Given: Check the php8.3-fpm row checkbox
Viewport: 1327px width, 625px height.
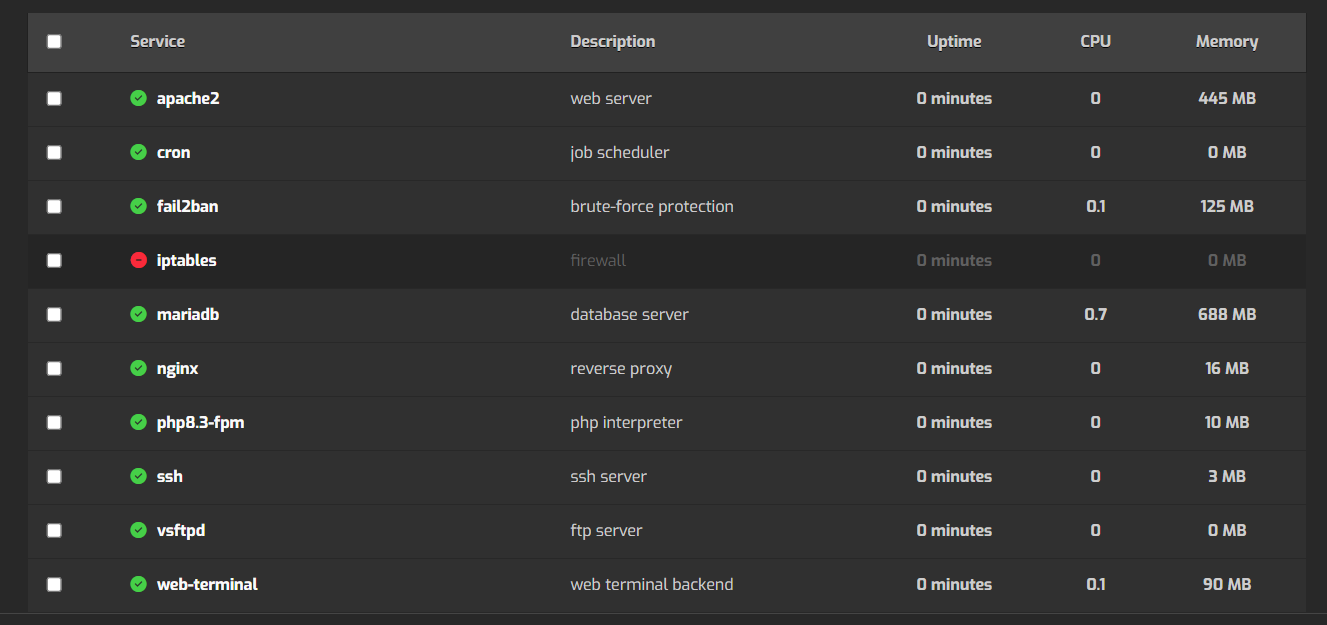Looking at the screenshot, I should pyautogui.click(x=54, y=422).
